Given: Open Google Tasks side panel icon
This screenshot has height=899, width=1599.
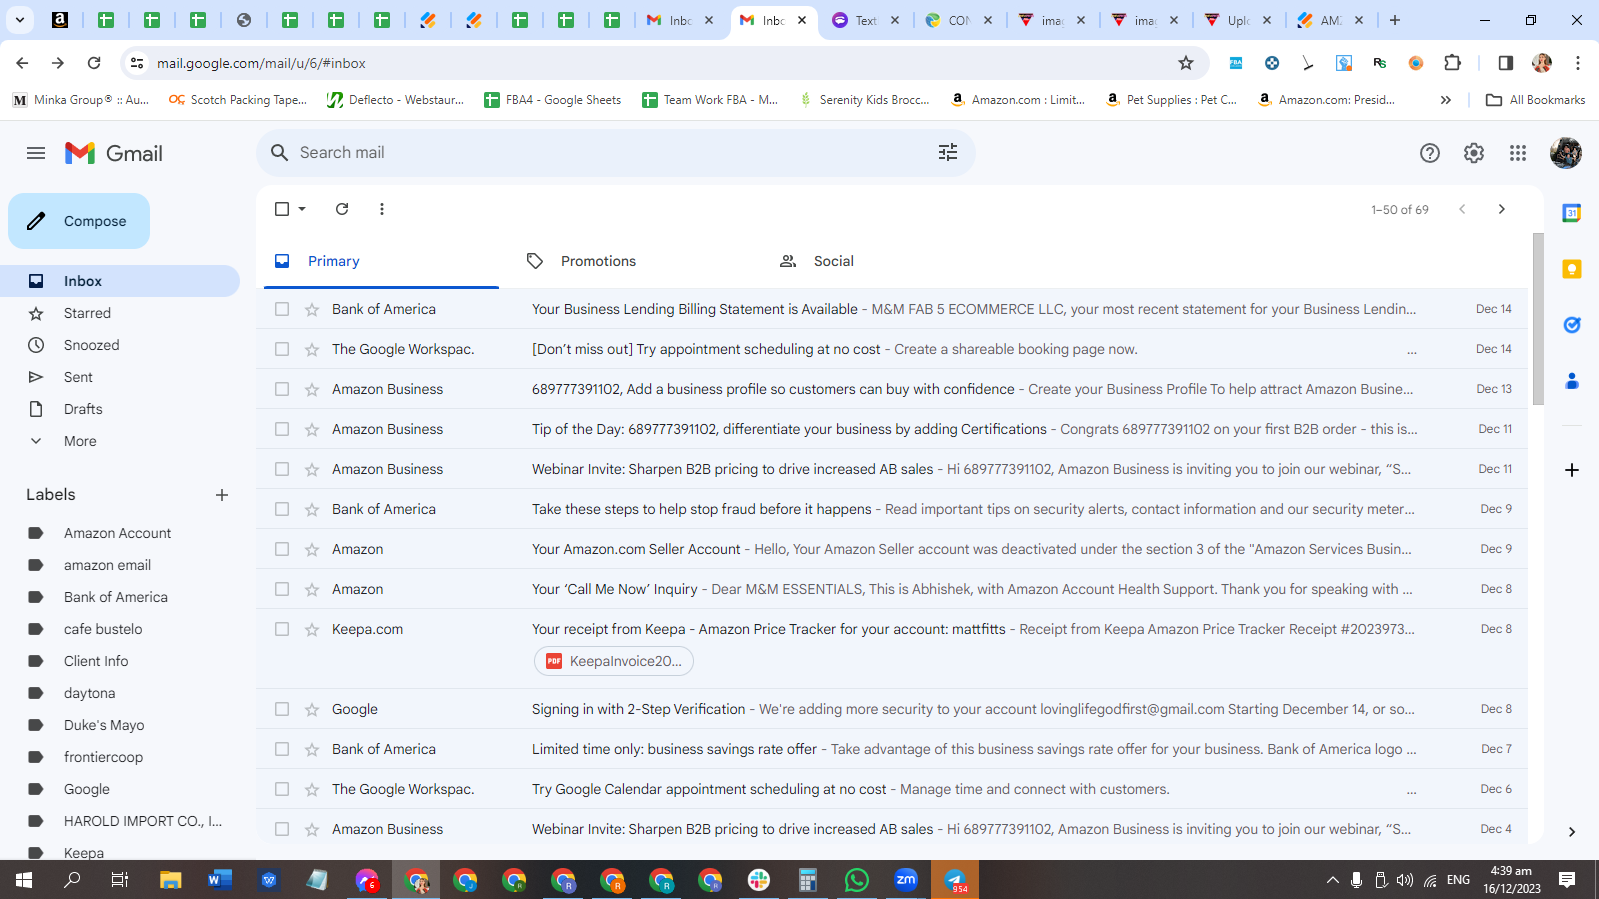Looking at the screenshot, I should [1572, 325].
